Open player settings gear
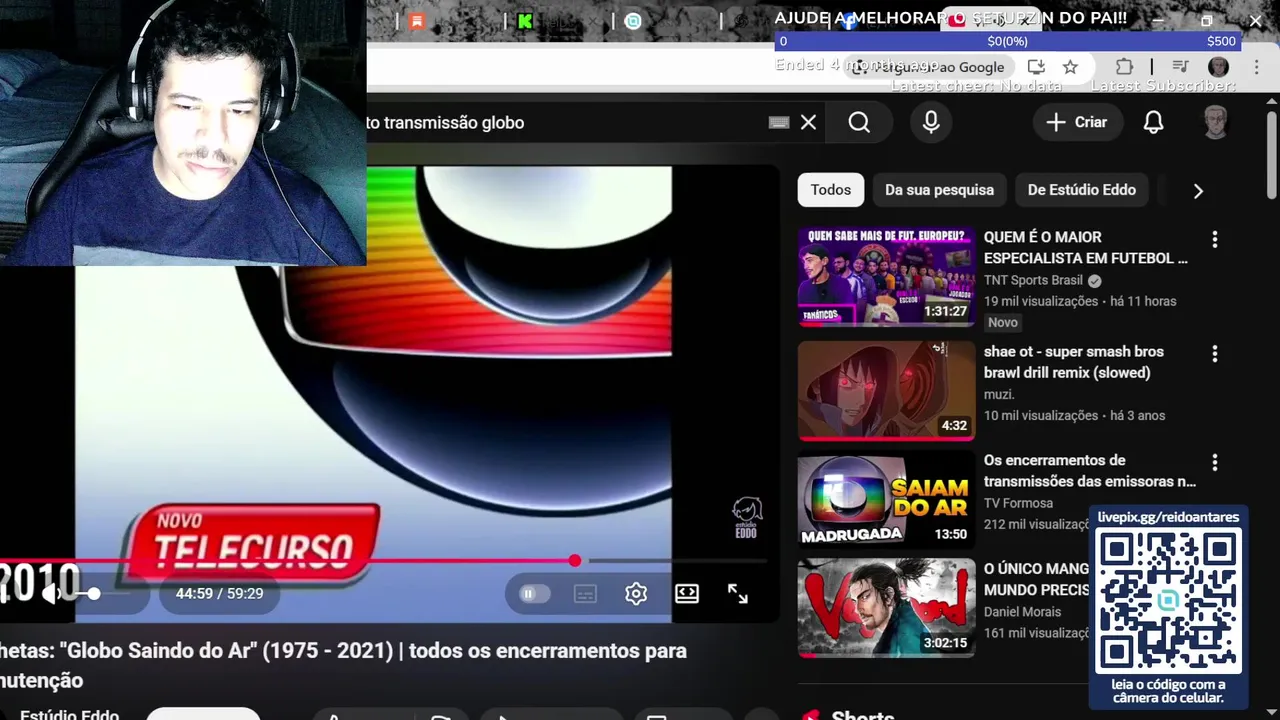This screenshot has height=720, width=1280. [x=636, y=594]
